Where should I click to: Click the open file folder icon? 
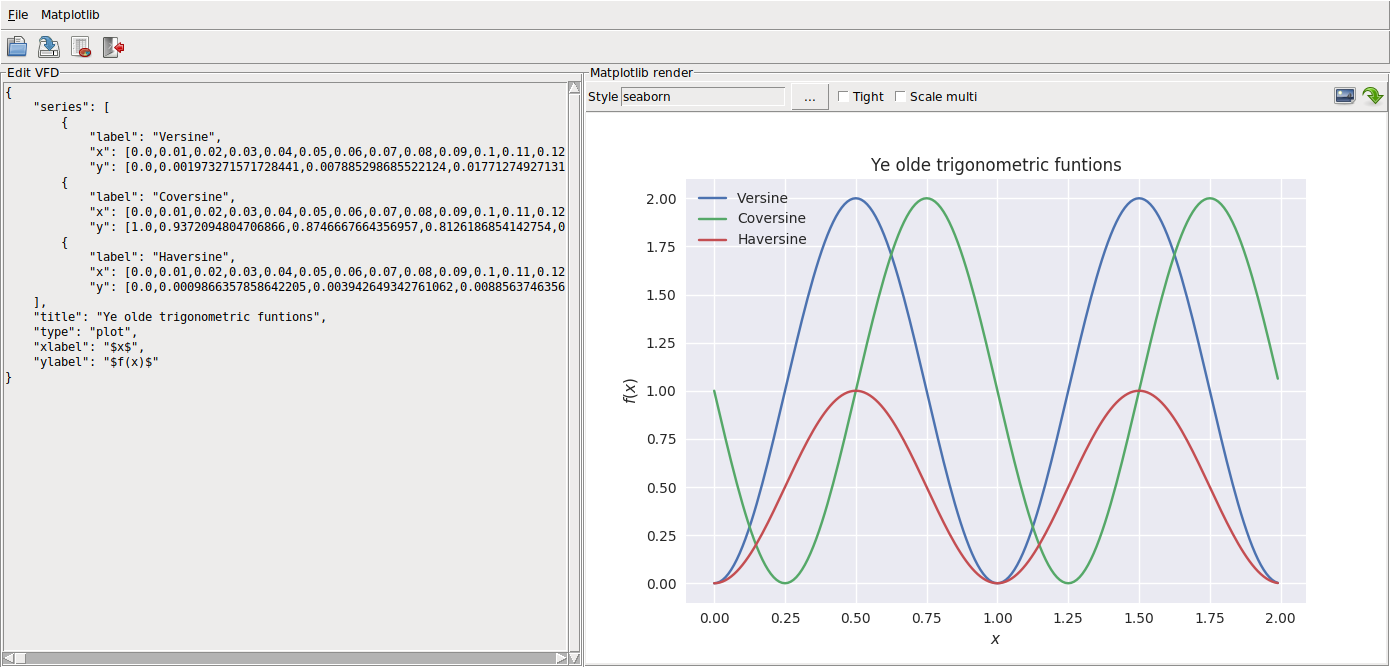click(17, 47)
